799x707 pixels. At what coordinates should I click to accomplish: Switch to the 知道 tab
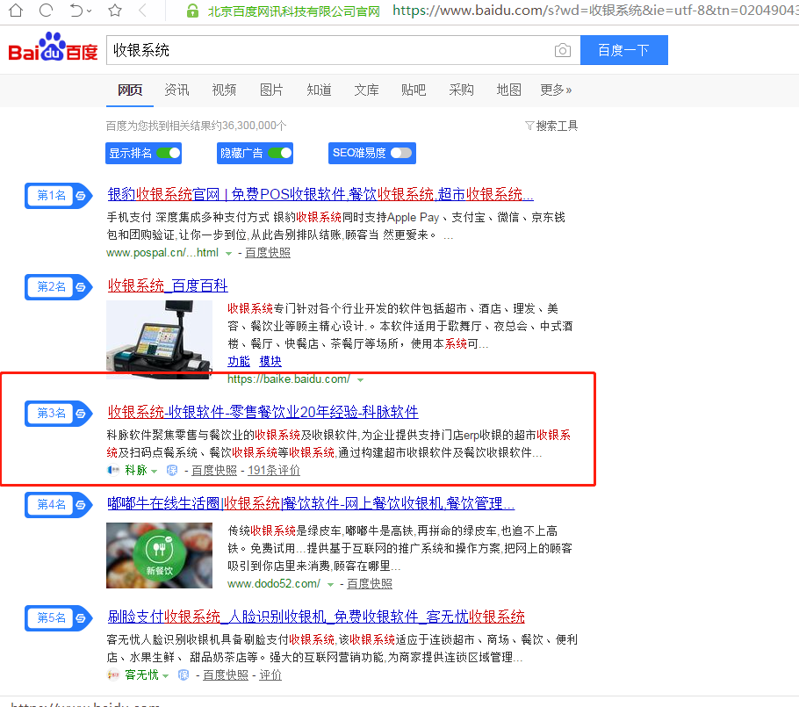pyautogui.click(x=319, y=90)
